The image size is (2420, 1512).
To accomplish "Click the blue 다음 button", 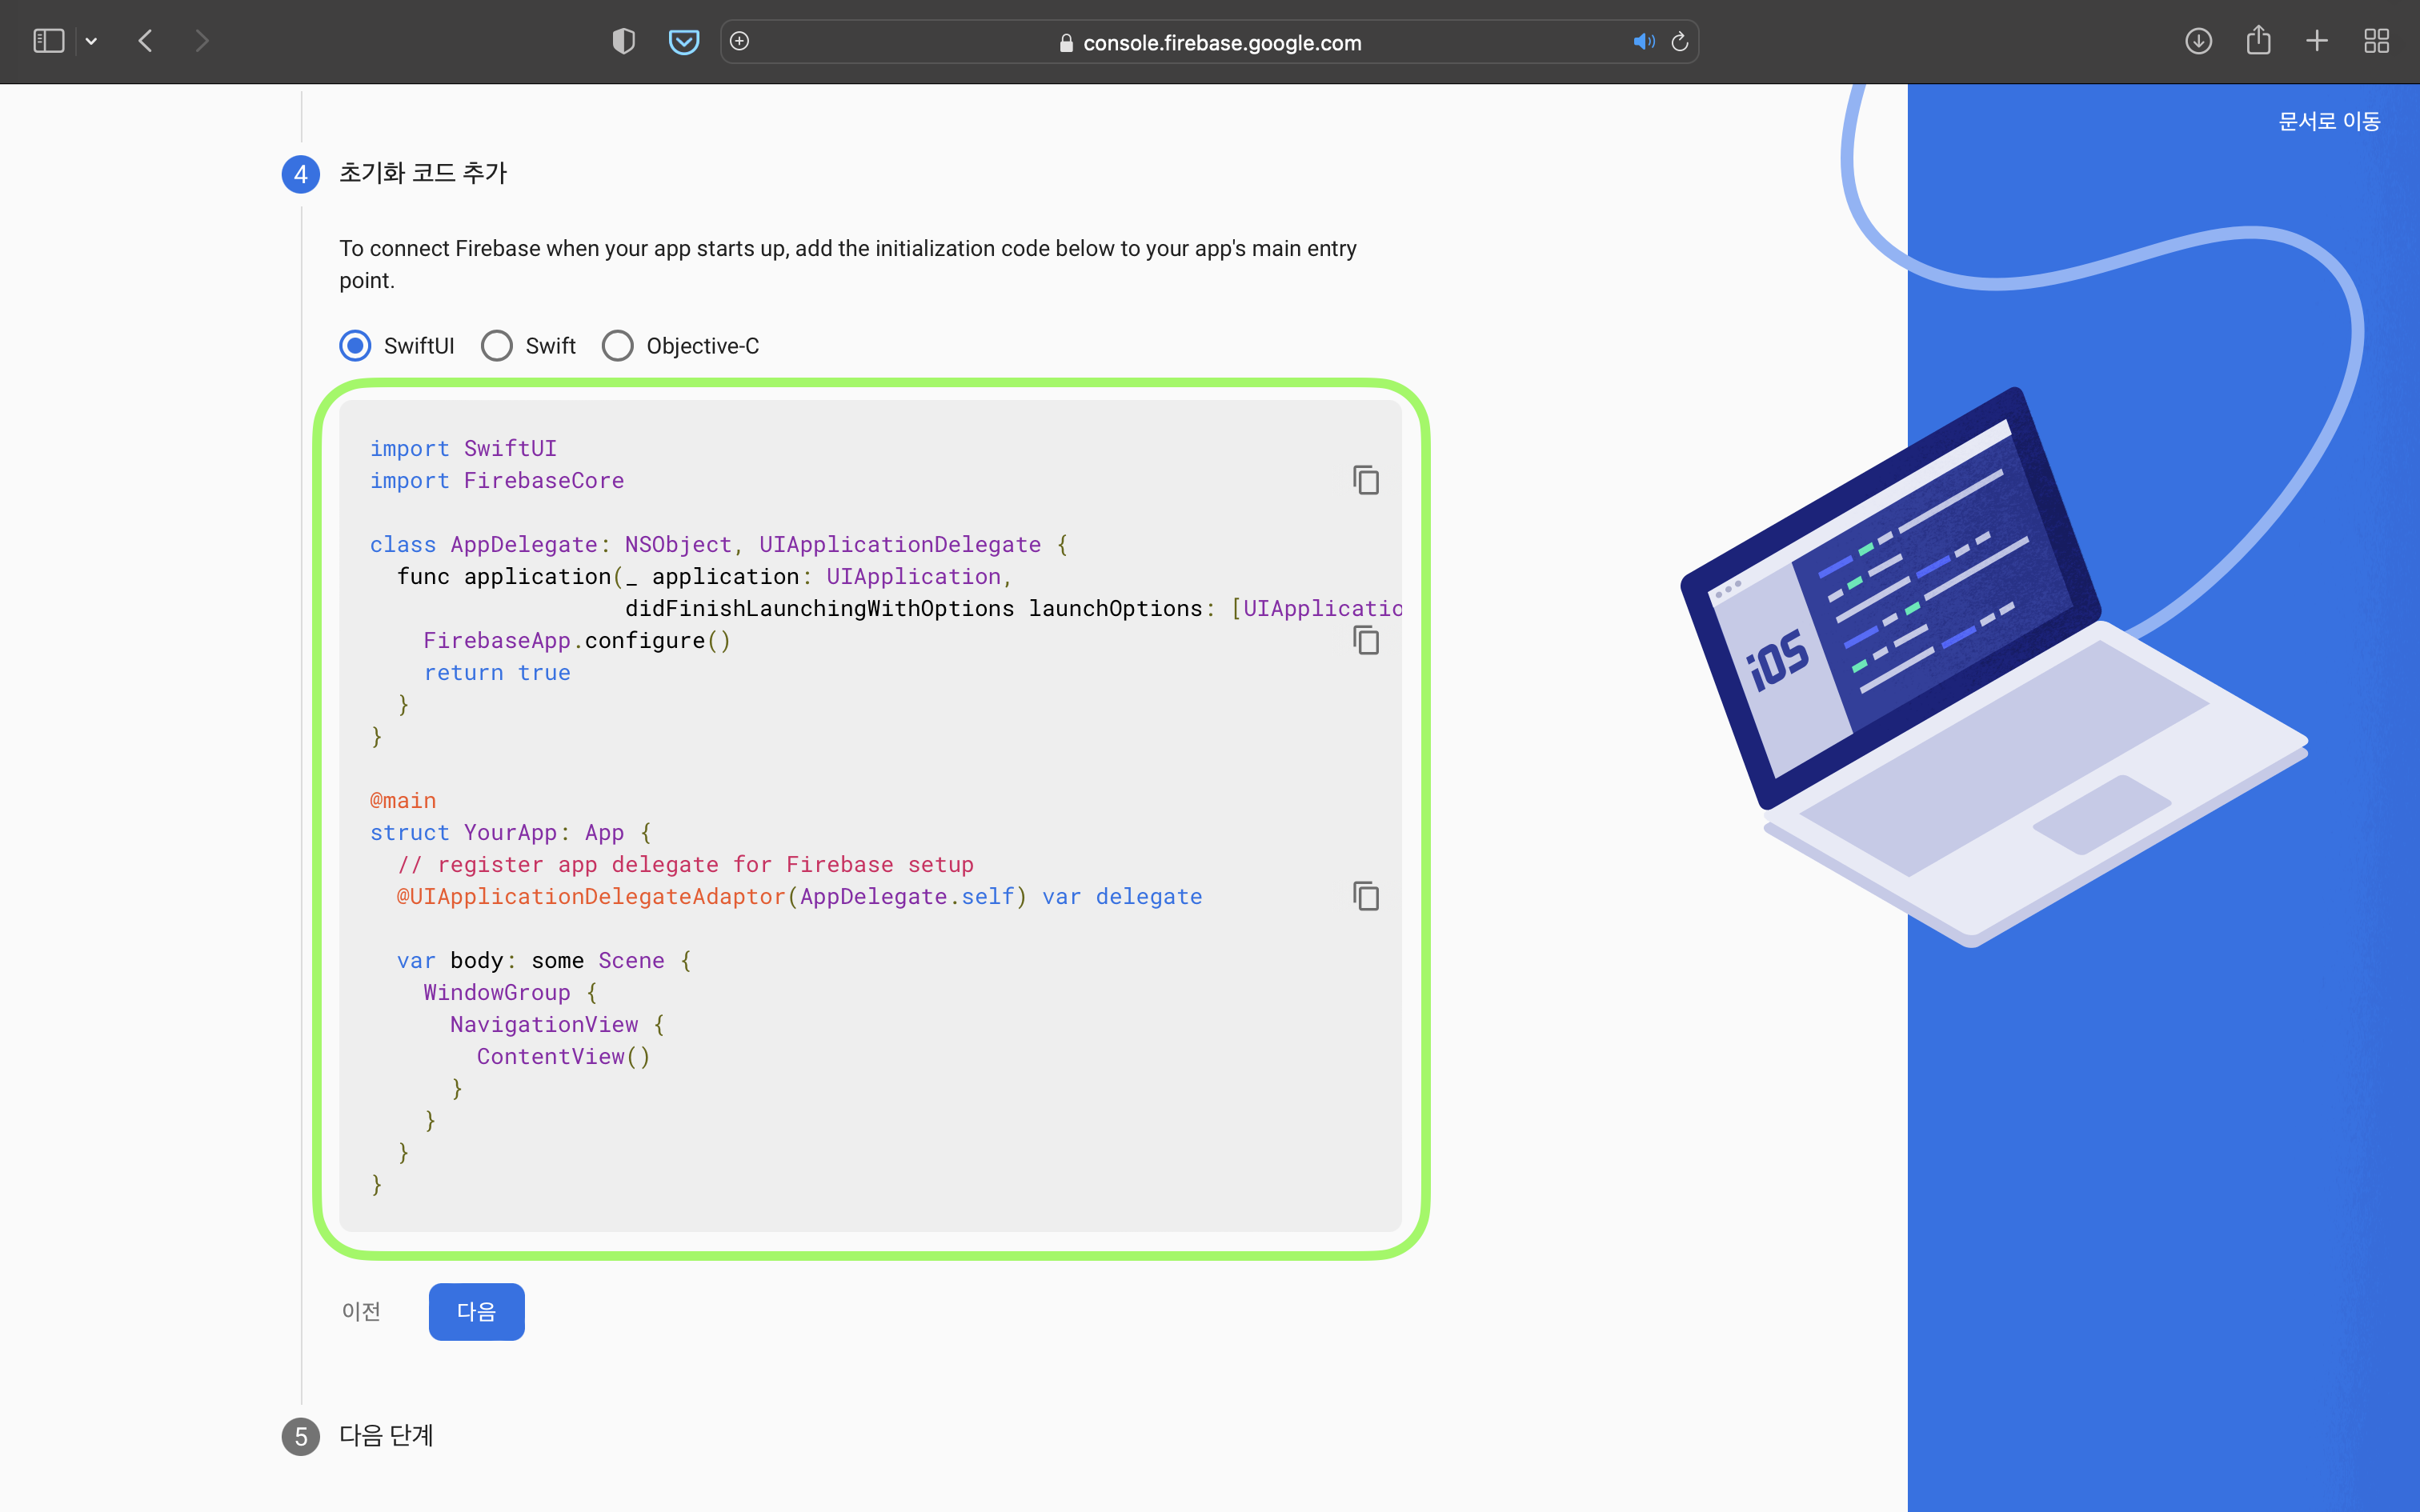I will (x=476, y=1311).
